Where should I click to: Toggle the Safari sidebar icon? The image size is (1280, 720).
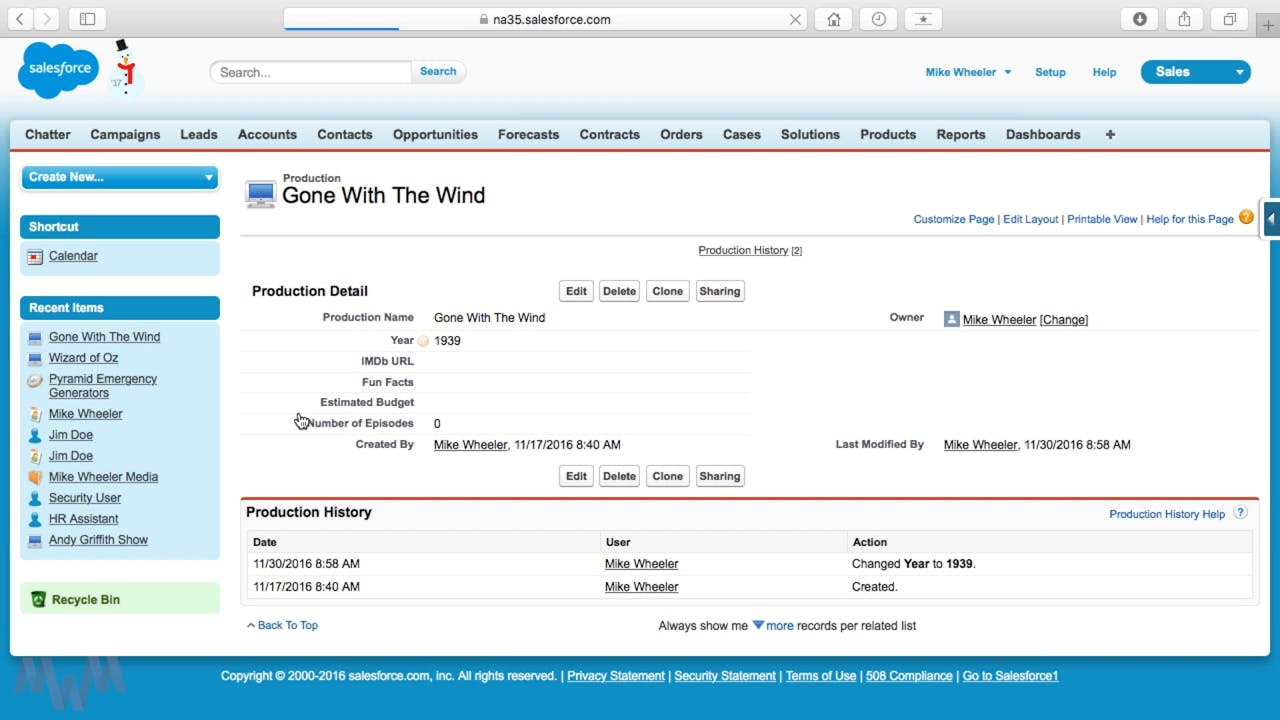click(x=87, y=19)
